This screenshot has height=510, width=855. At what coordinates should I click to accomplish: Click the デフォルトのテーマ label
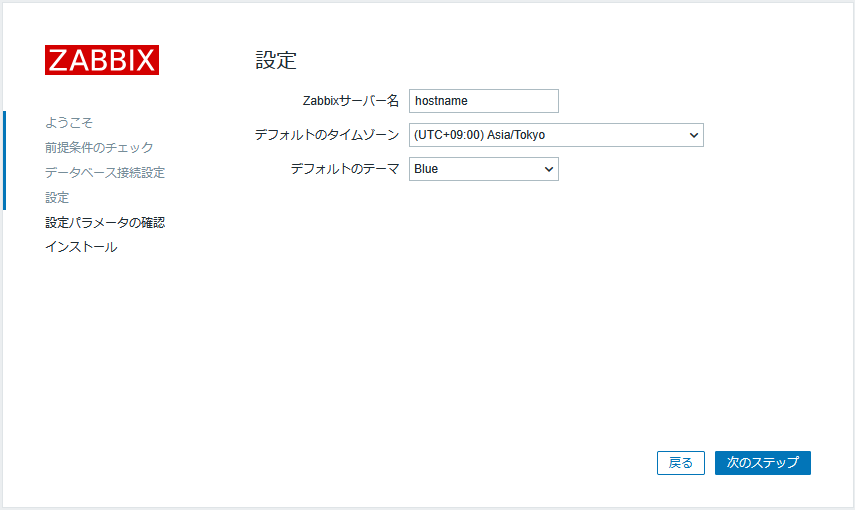[345, 169]
